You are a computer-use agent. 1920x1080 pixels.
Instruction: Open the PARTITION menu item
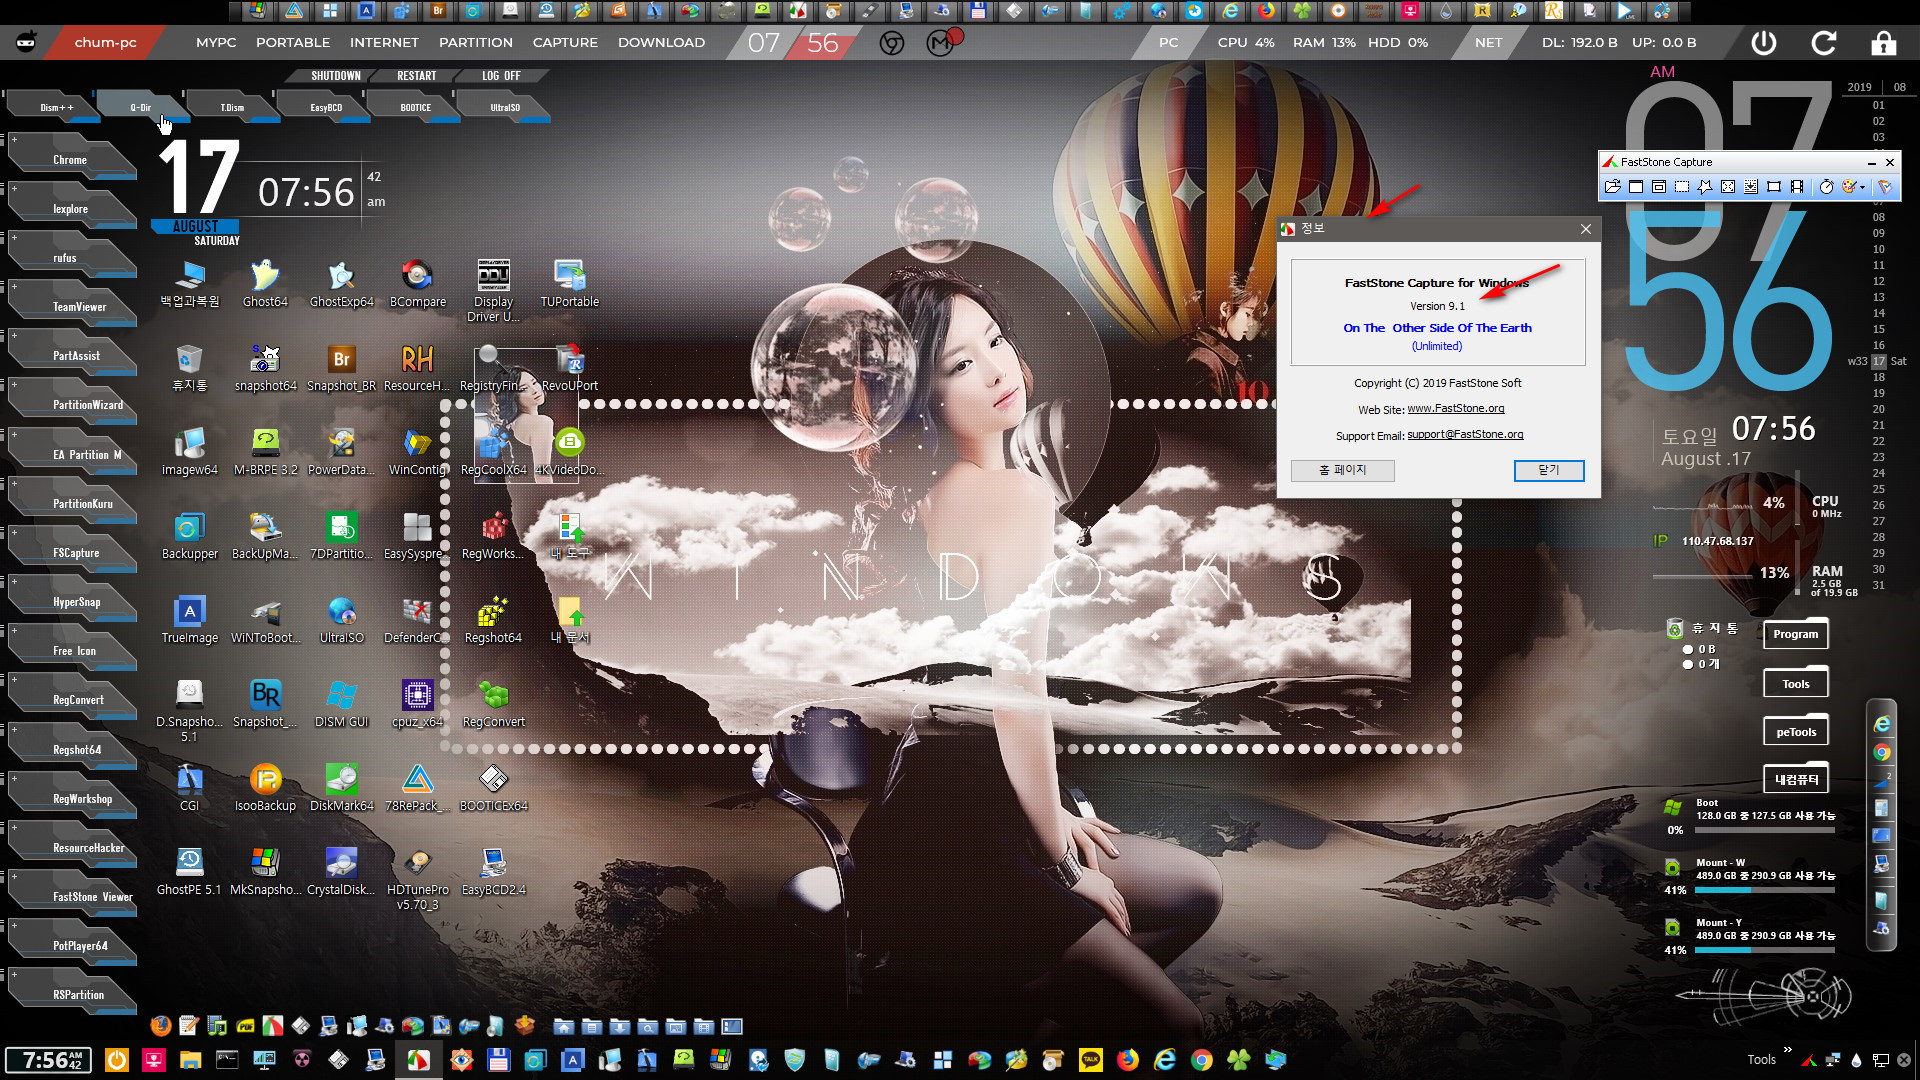click(x=476, y=43)
